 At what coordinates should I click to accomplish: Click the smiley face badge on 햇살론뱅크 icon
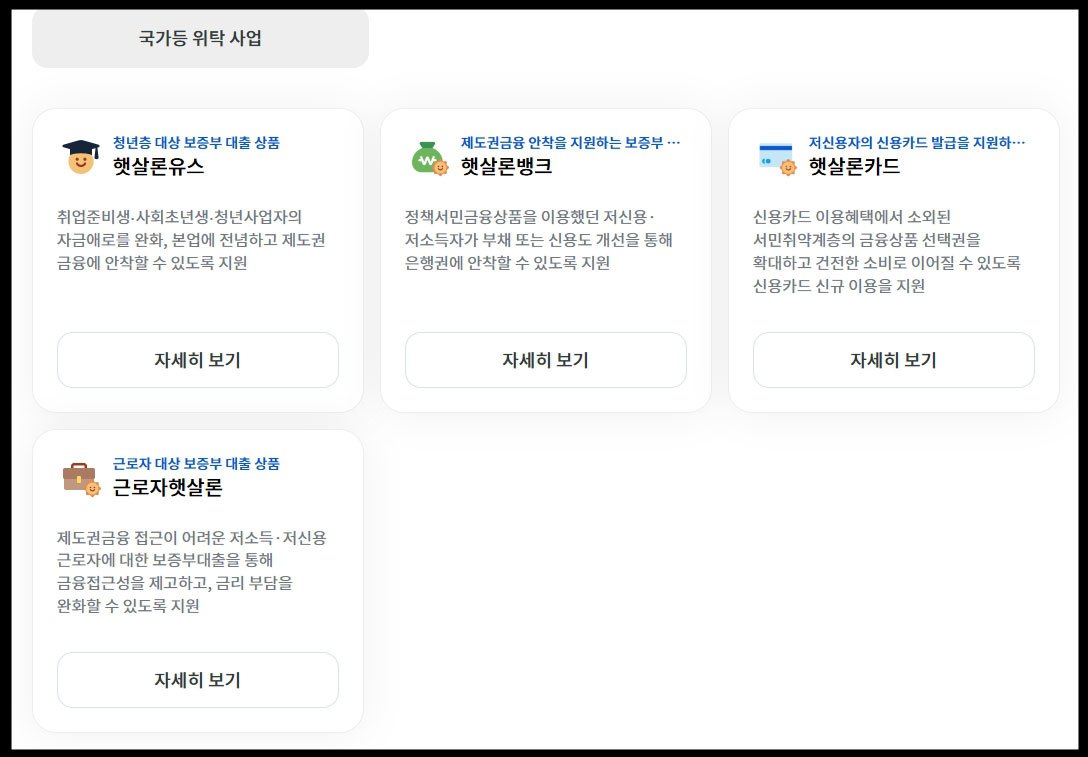tap(440, 166)
